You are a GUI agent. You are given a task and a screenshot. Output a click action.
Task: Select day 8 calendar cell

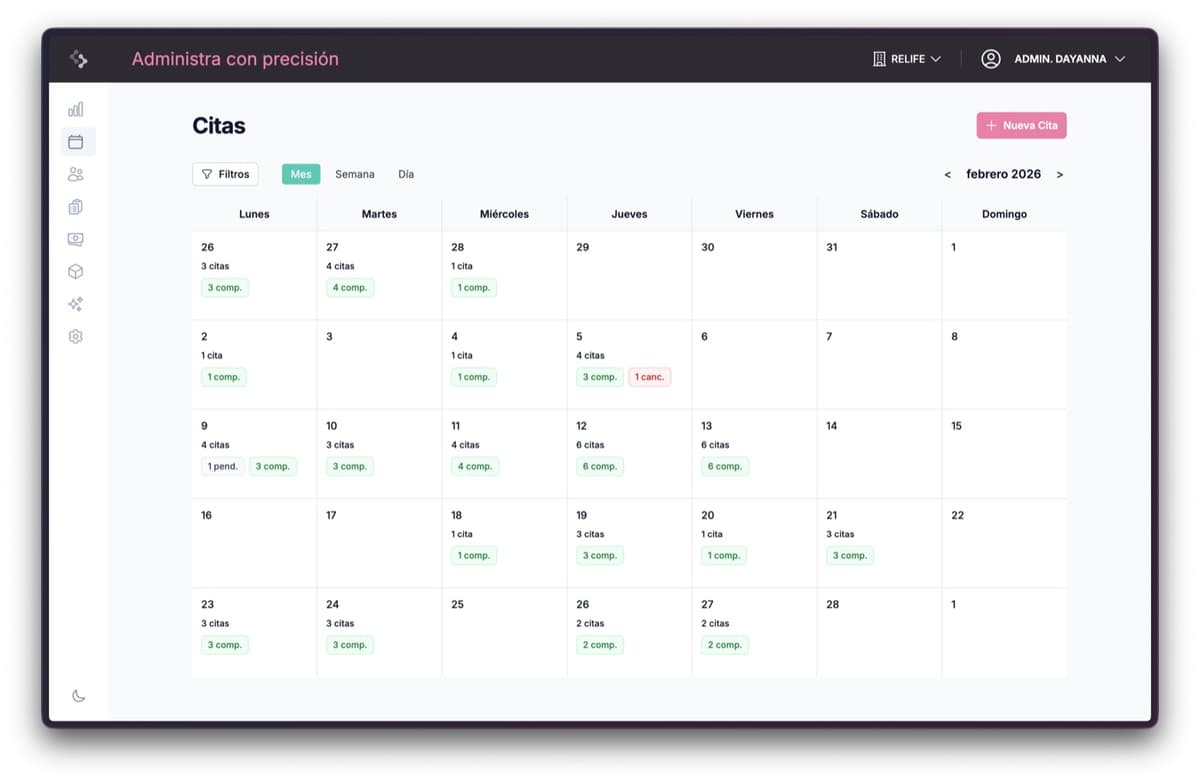coord(1004,365)
